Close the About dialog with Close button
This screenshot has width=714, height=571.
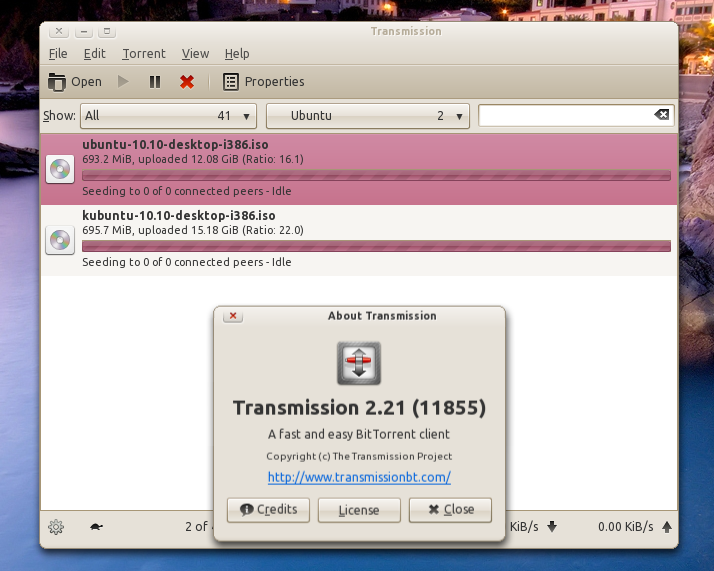coord(450,510)
